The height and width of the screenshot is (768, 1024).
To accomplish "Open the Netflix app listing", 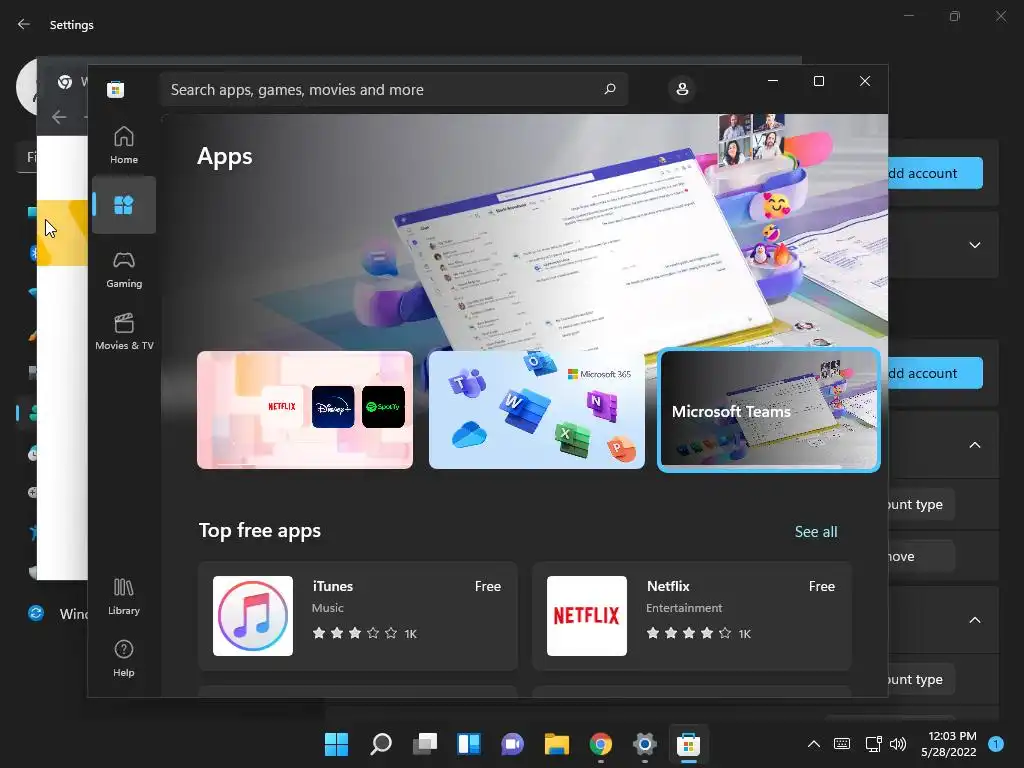I will [692, 616].
